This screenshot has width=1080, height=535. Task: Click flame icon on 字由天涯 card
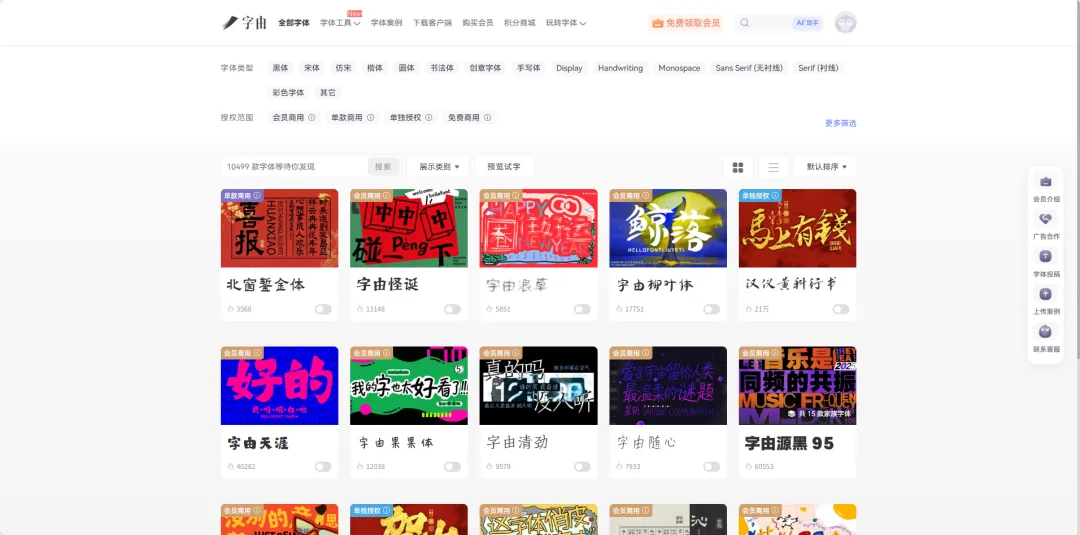231,466
